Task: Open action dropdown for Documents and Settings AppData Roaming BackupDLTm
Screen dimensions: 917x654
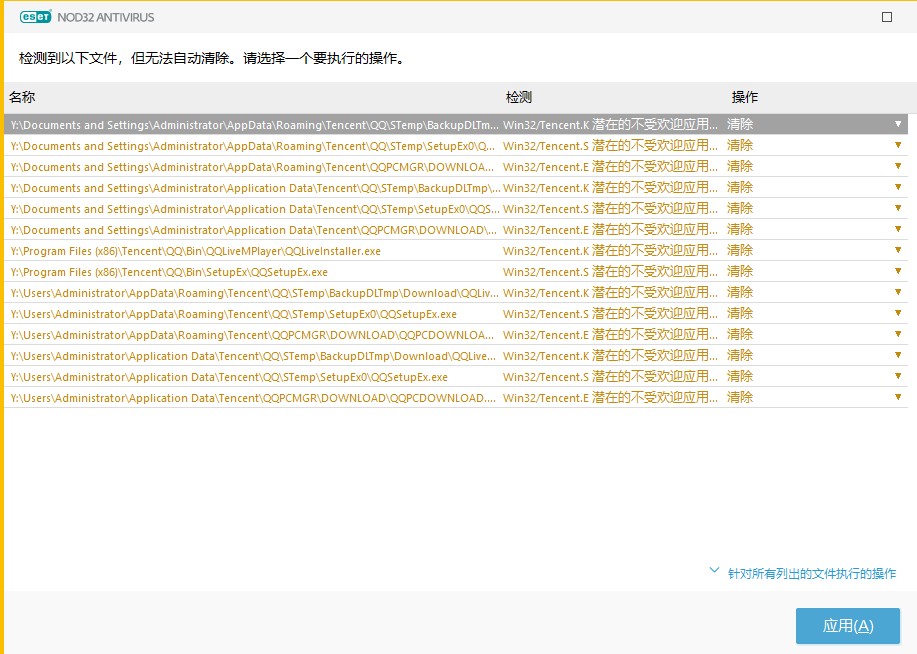Action: 898,124
